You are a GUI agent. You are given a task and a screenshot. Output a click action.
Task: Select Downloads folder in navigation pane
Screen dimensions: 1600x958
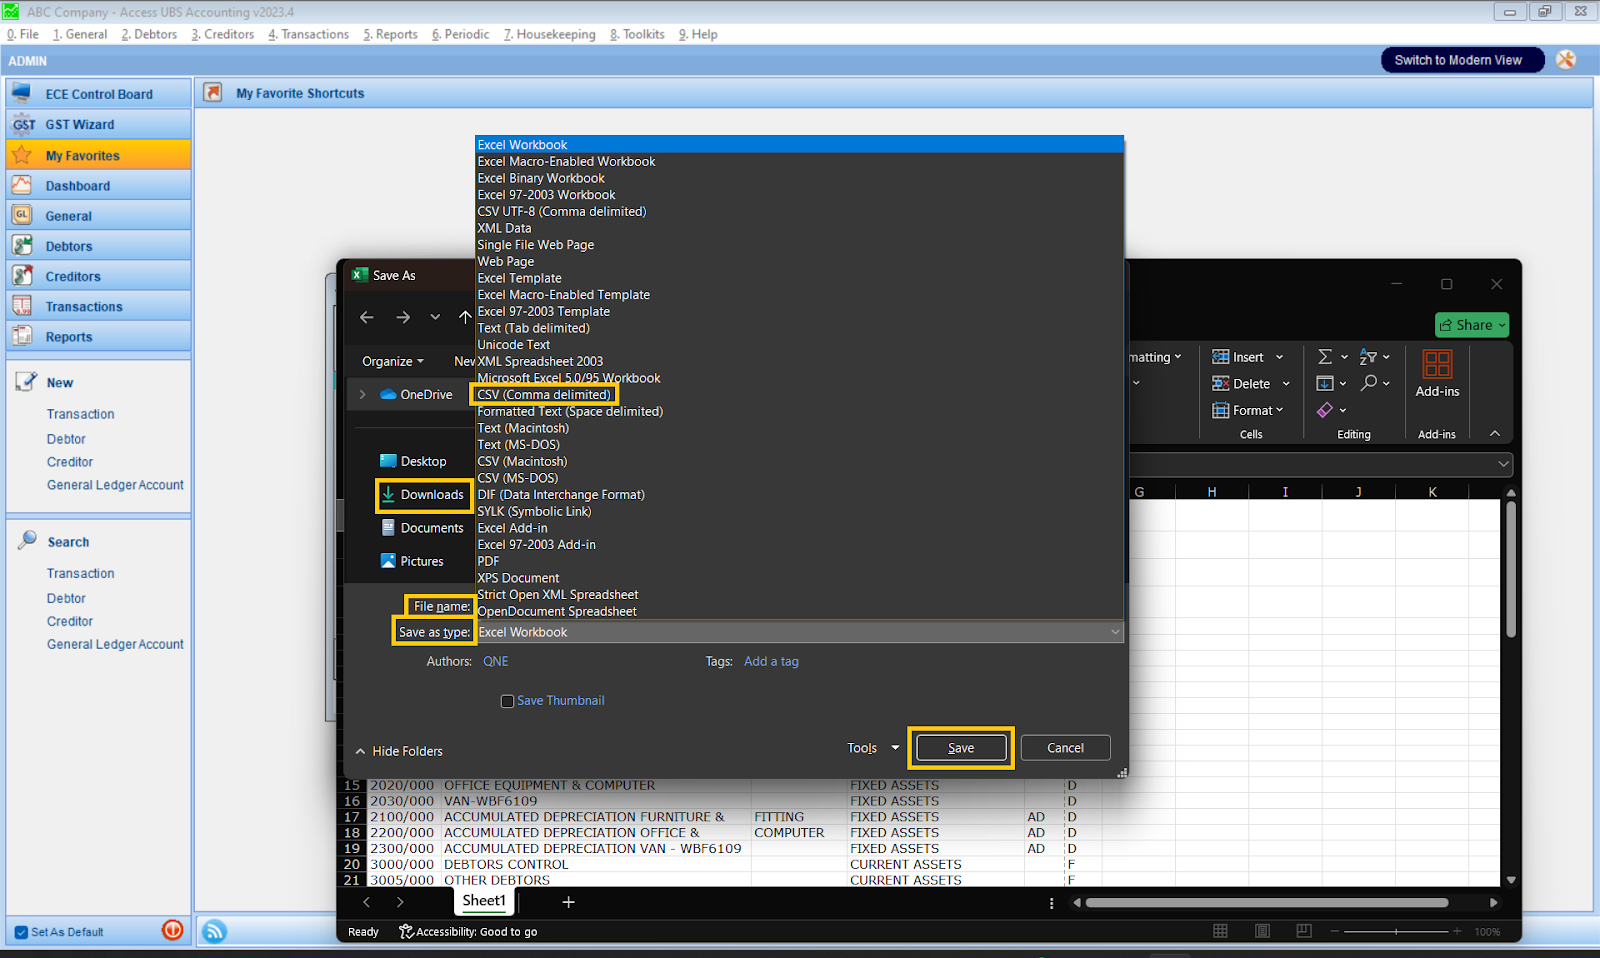point(422,494)
